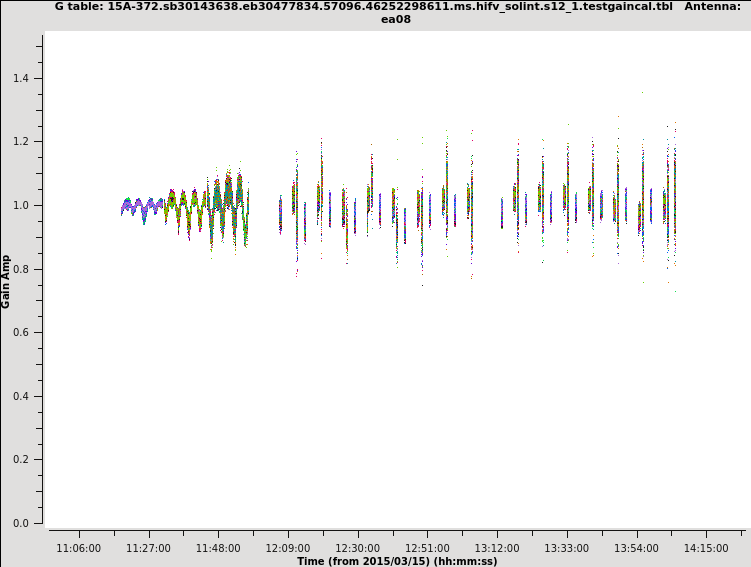Select the 12:30:00 x-axis tick label
The image size is (751, 567).
click(358, 548)
